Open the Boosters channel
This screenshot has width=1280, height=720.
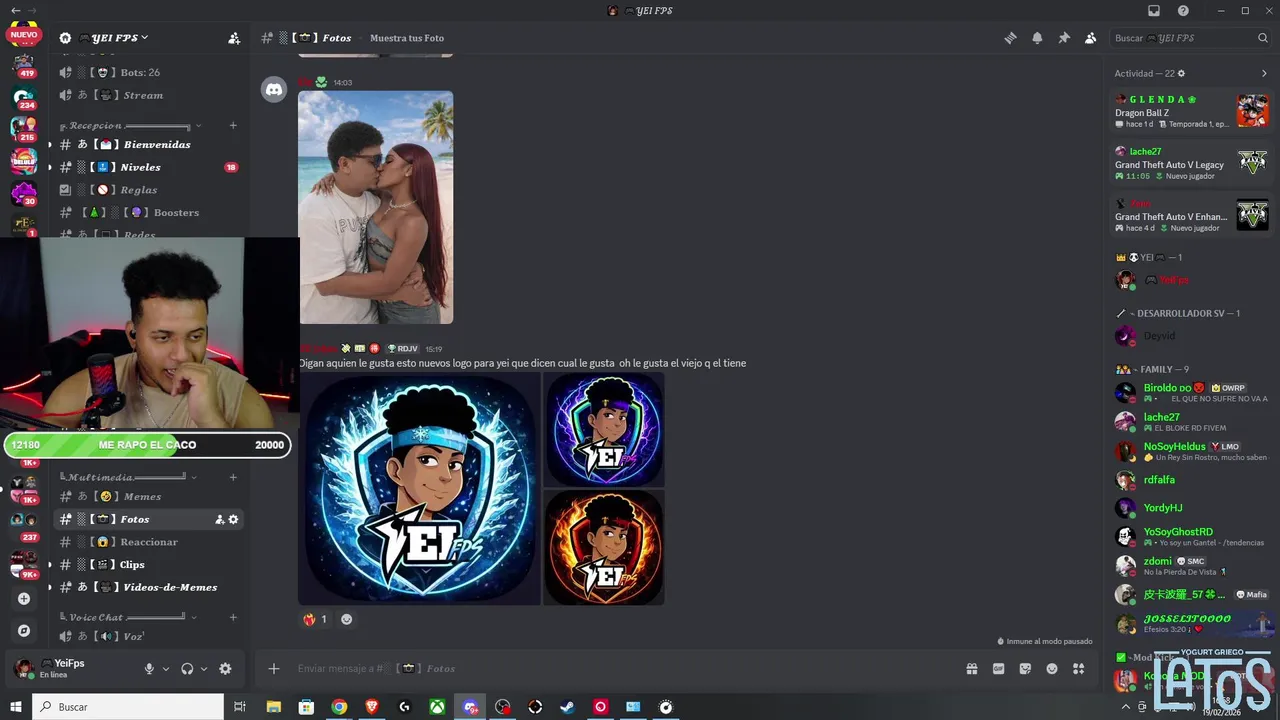[150, 212]
